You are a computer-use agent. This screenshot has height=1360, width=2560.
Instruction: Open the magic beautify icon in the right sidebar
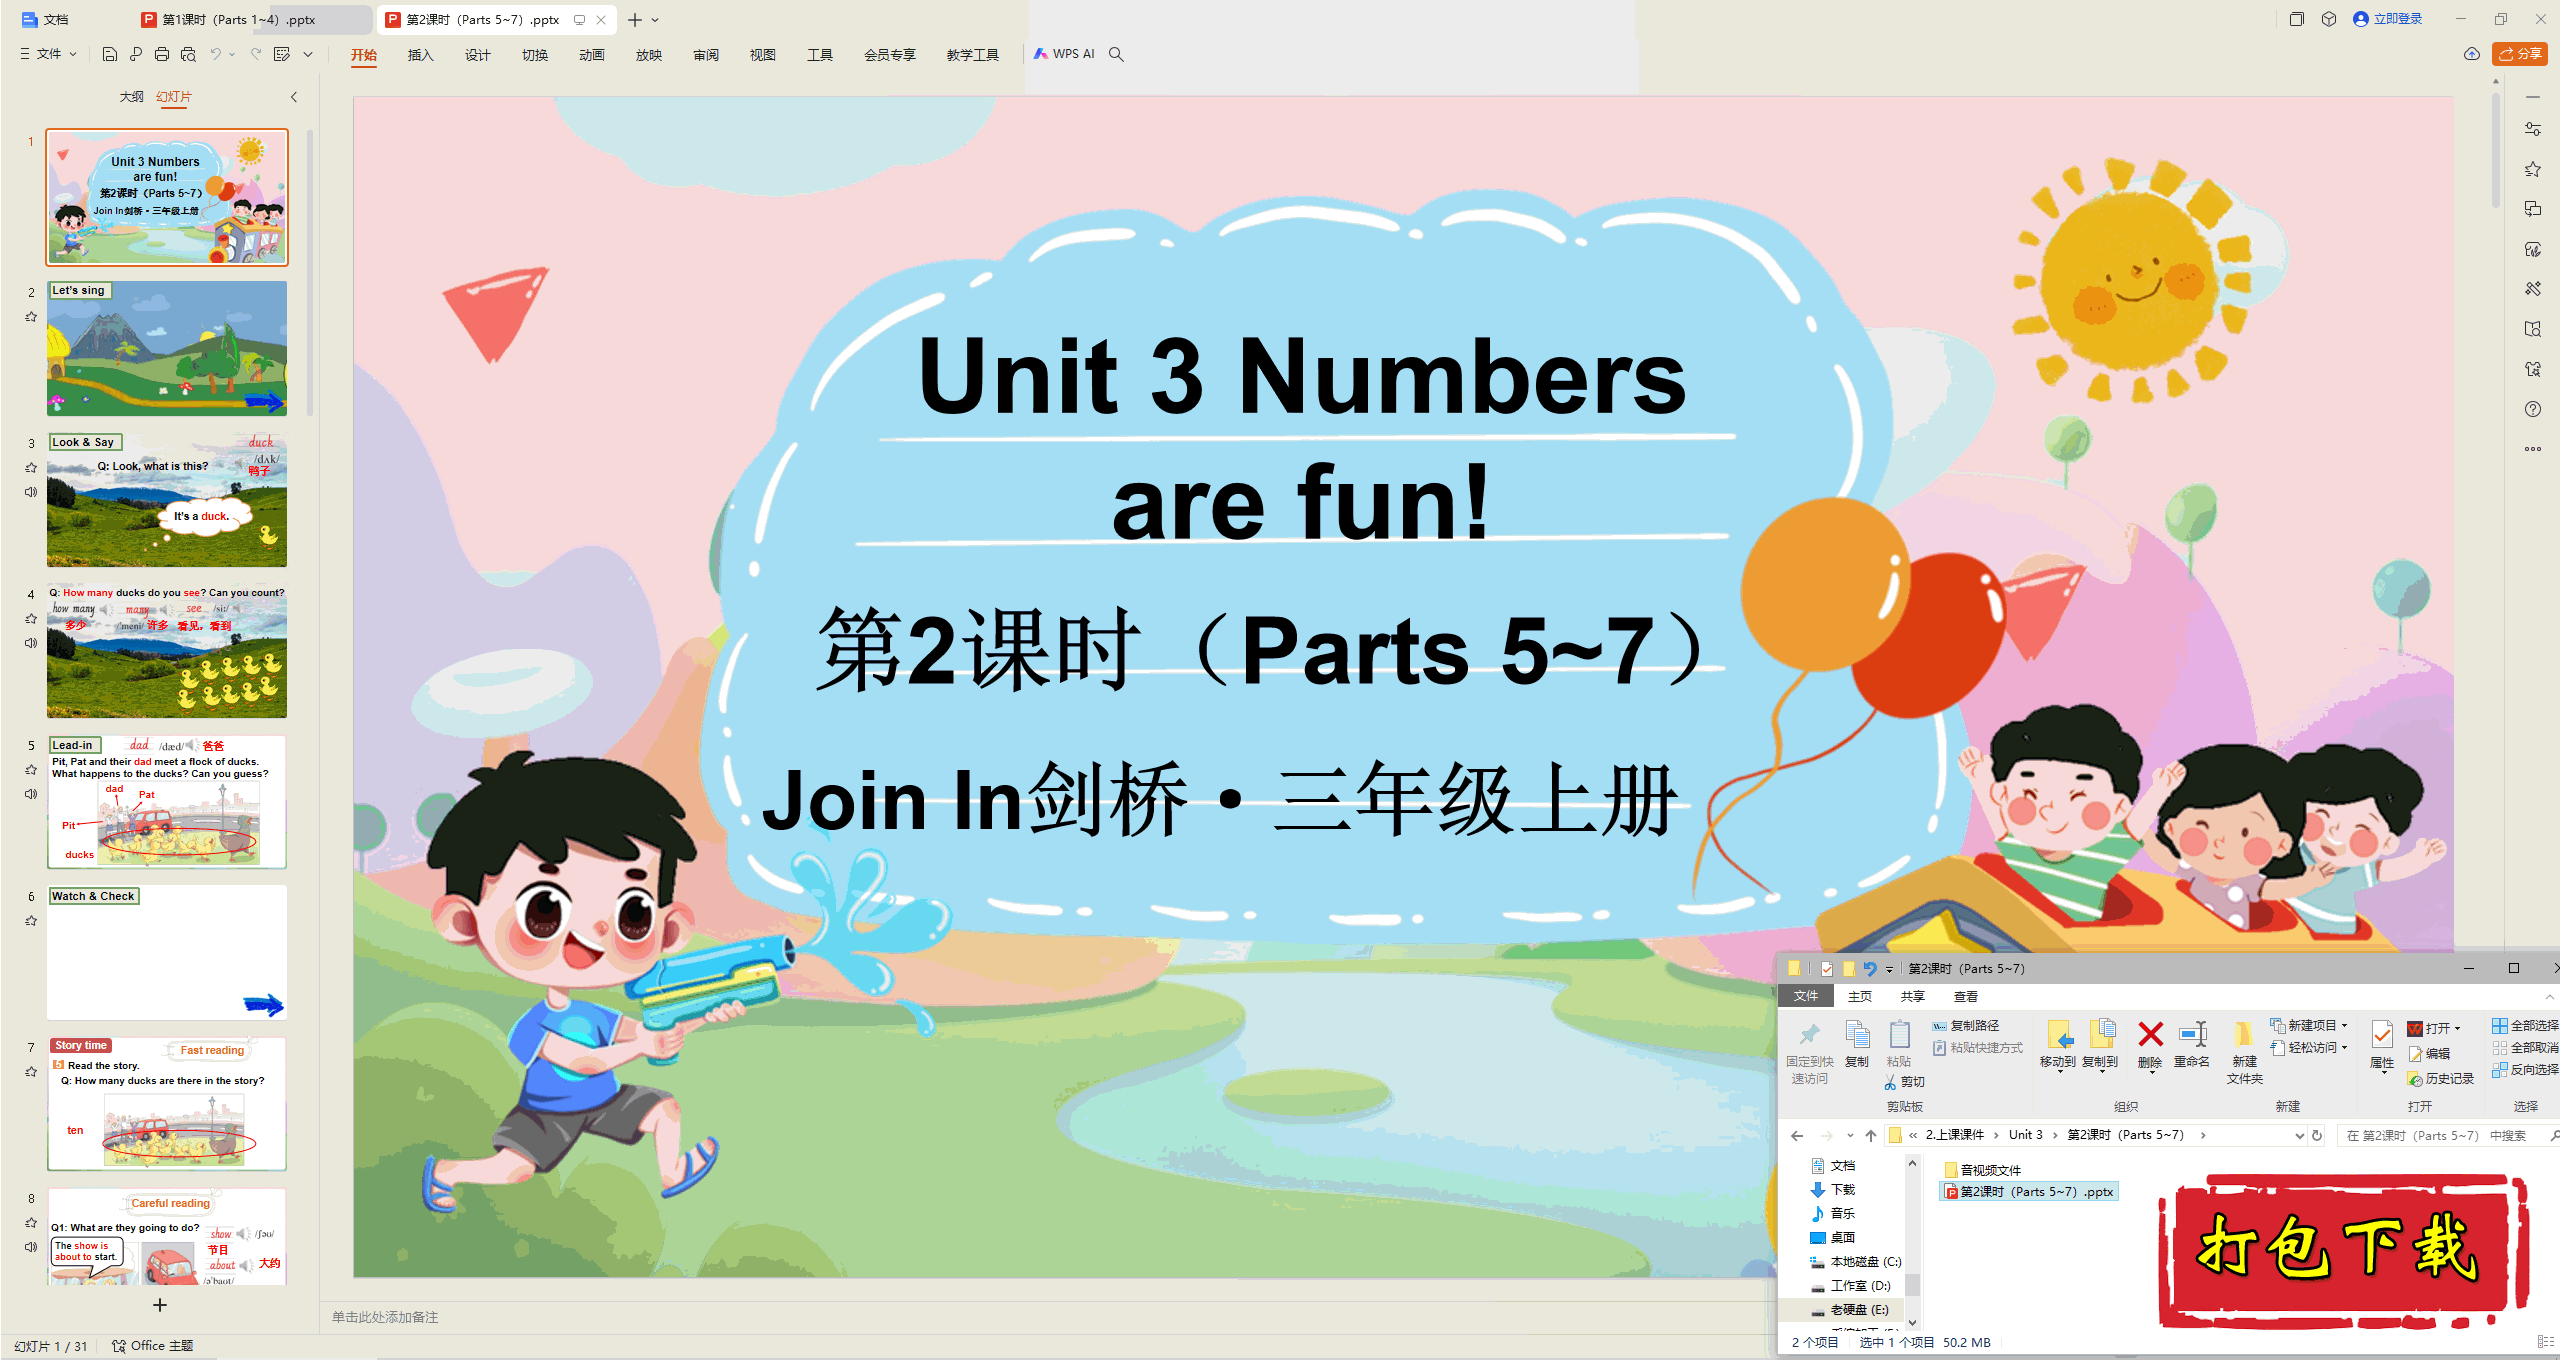pos(2533,289)
